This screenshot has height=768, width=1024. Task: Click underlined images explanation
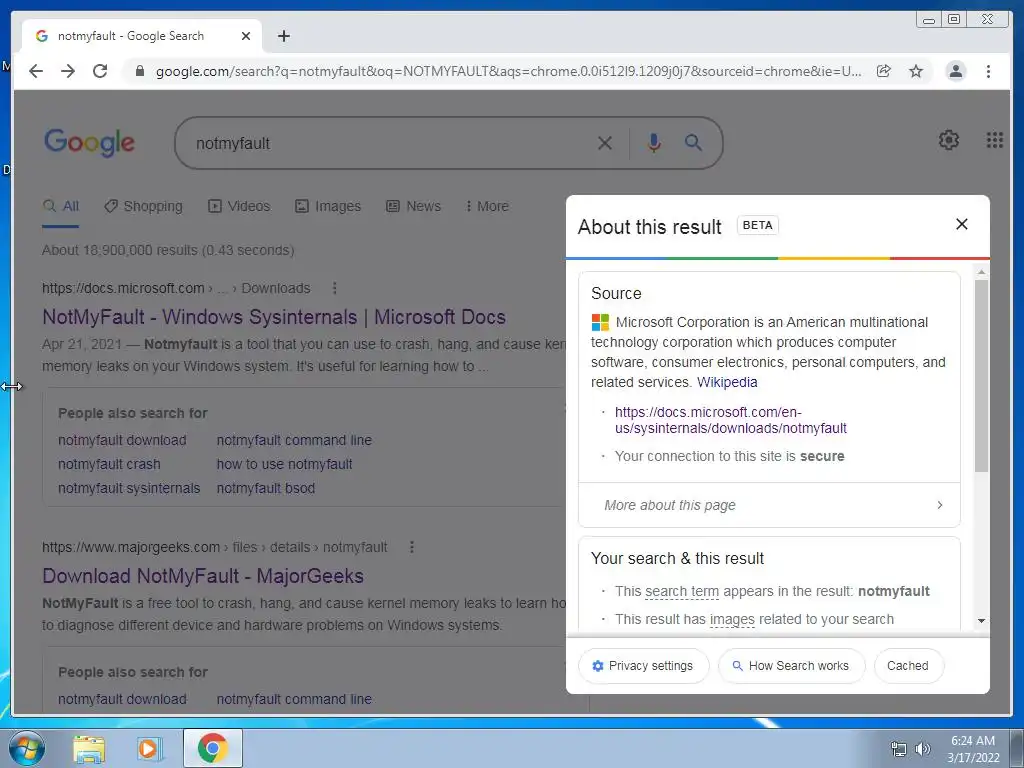[x=732, y=620]
